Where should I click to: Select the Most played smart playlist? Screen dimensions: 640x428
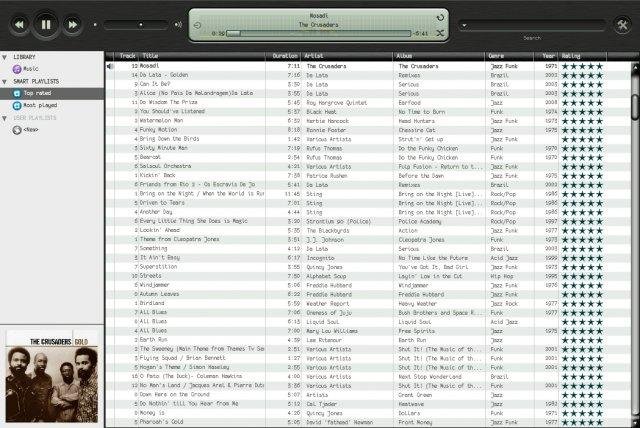click(38, 104)
